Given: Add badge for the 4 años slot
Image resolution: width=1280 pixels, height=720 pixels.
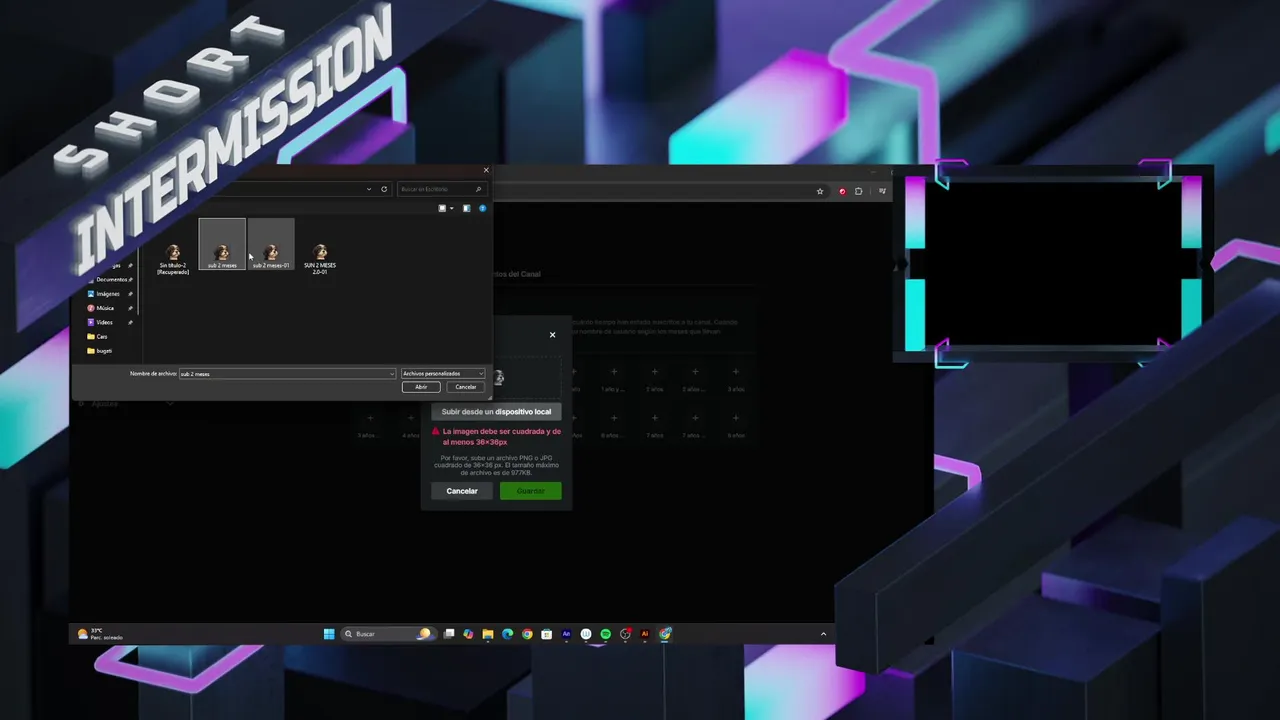Looking at the screenshot, I should coord(410,418).
